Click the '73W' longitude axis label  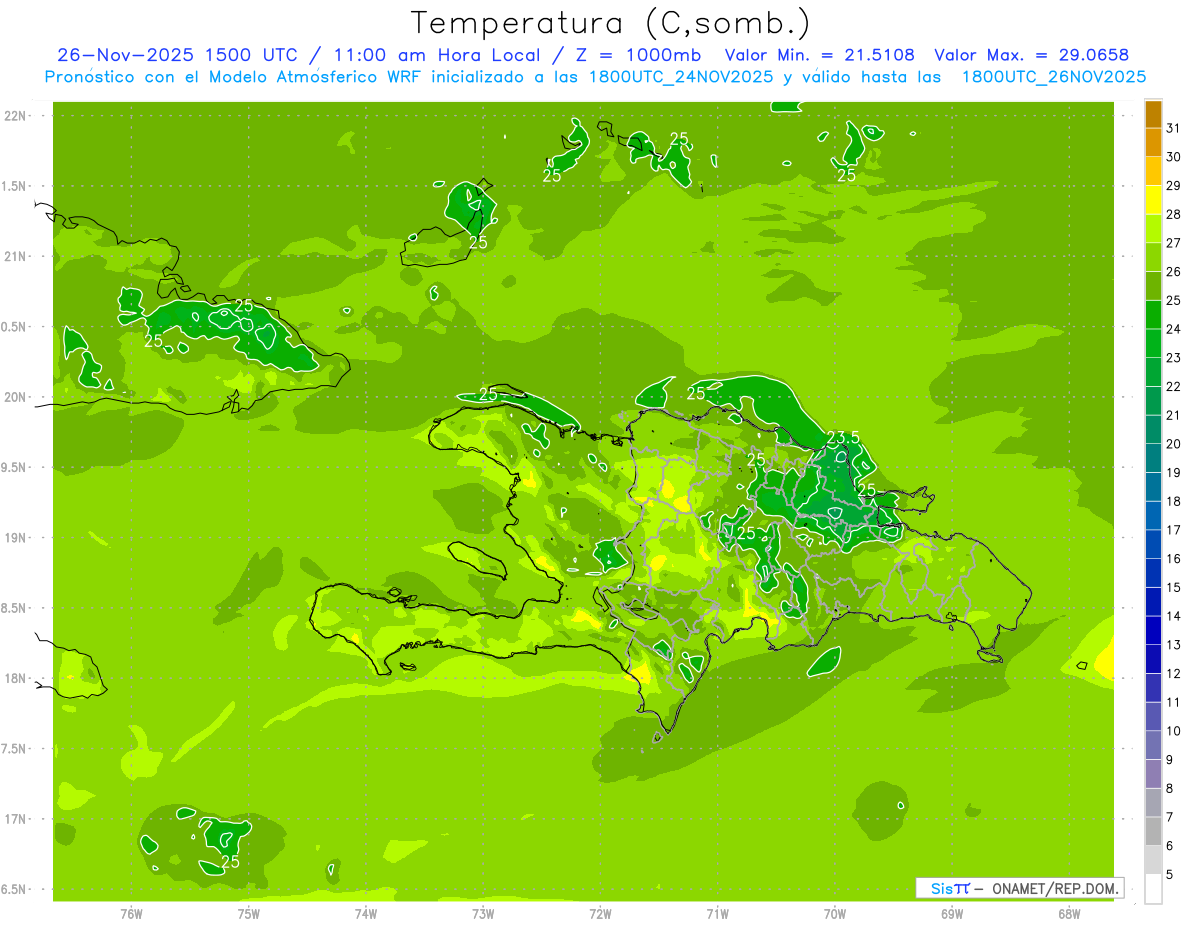[x=483, y=913]
